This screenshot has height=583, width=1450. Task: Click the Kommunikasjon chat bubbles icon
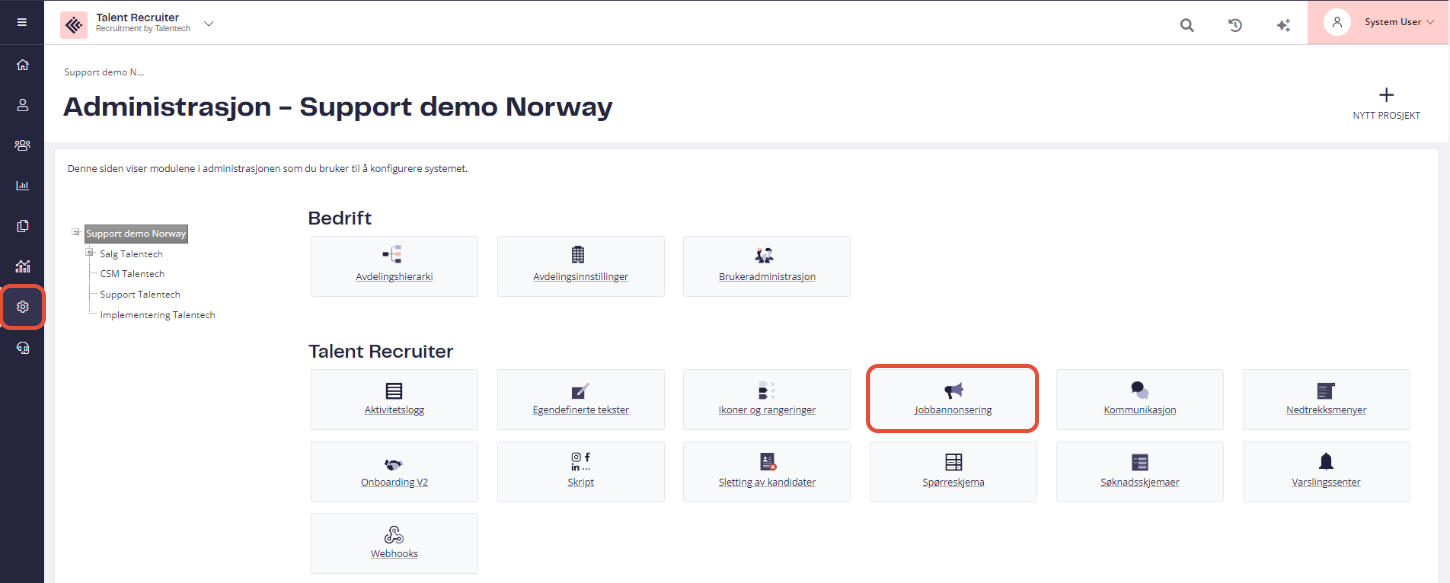[1139, 390]
